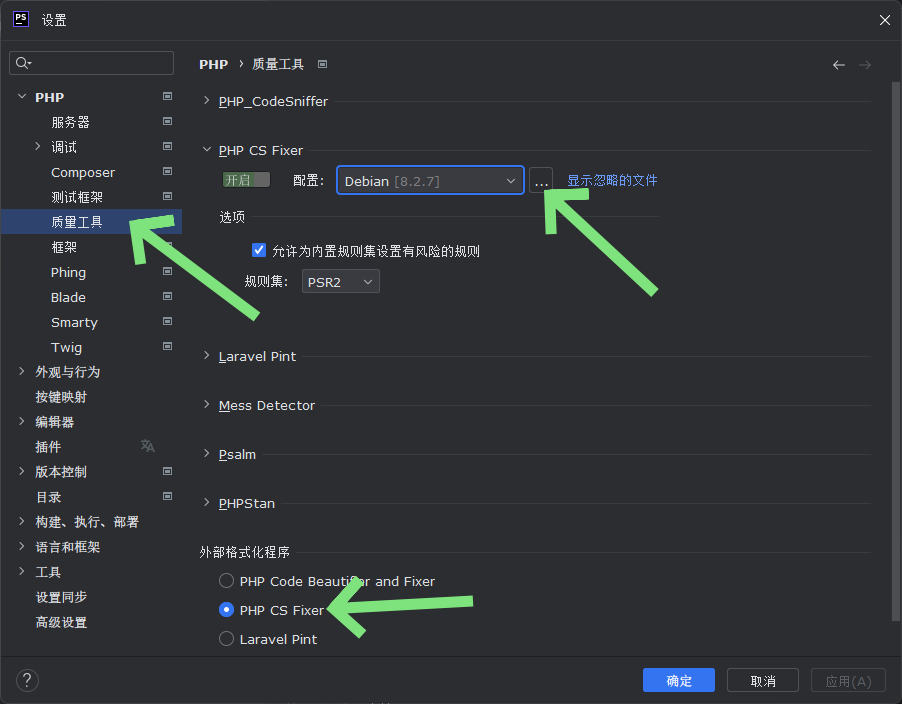The image size is (902, 704).
Task: Expand the 外观与行为 tree node
Action: pos(22,371)
